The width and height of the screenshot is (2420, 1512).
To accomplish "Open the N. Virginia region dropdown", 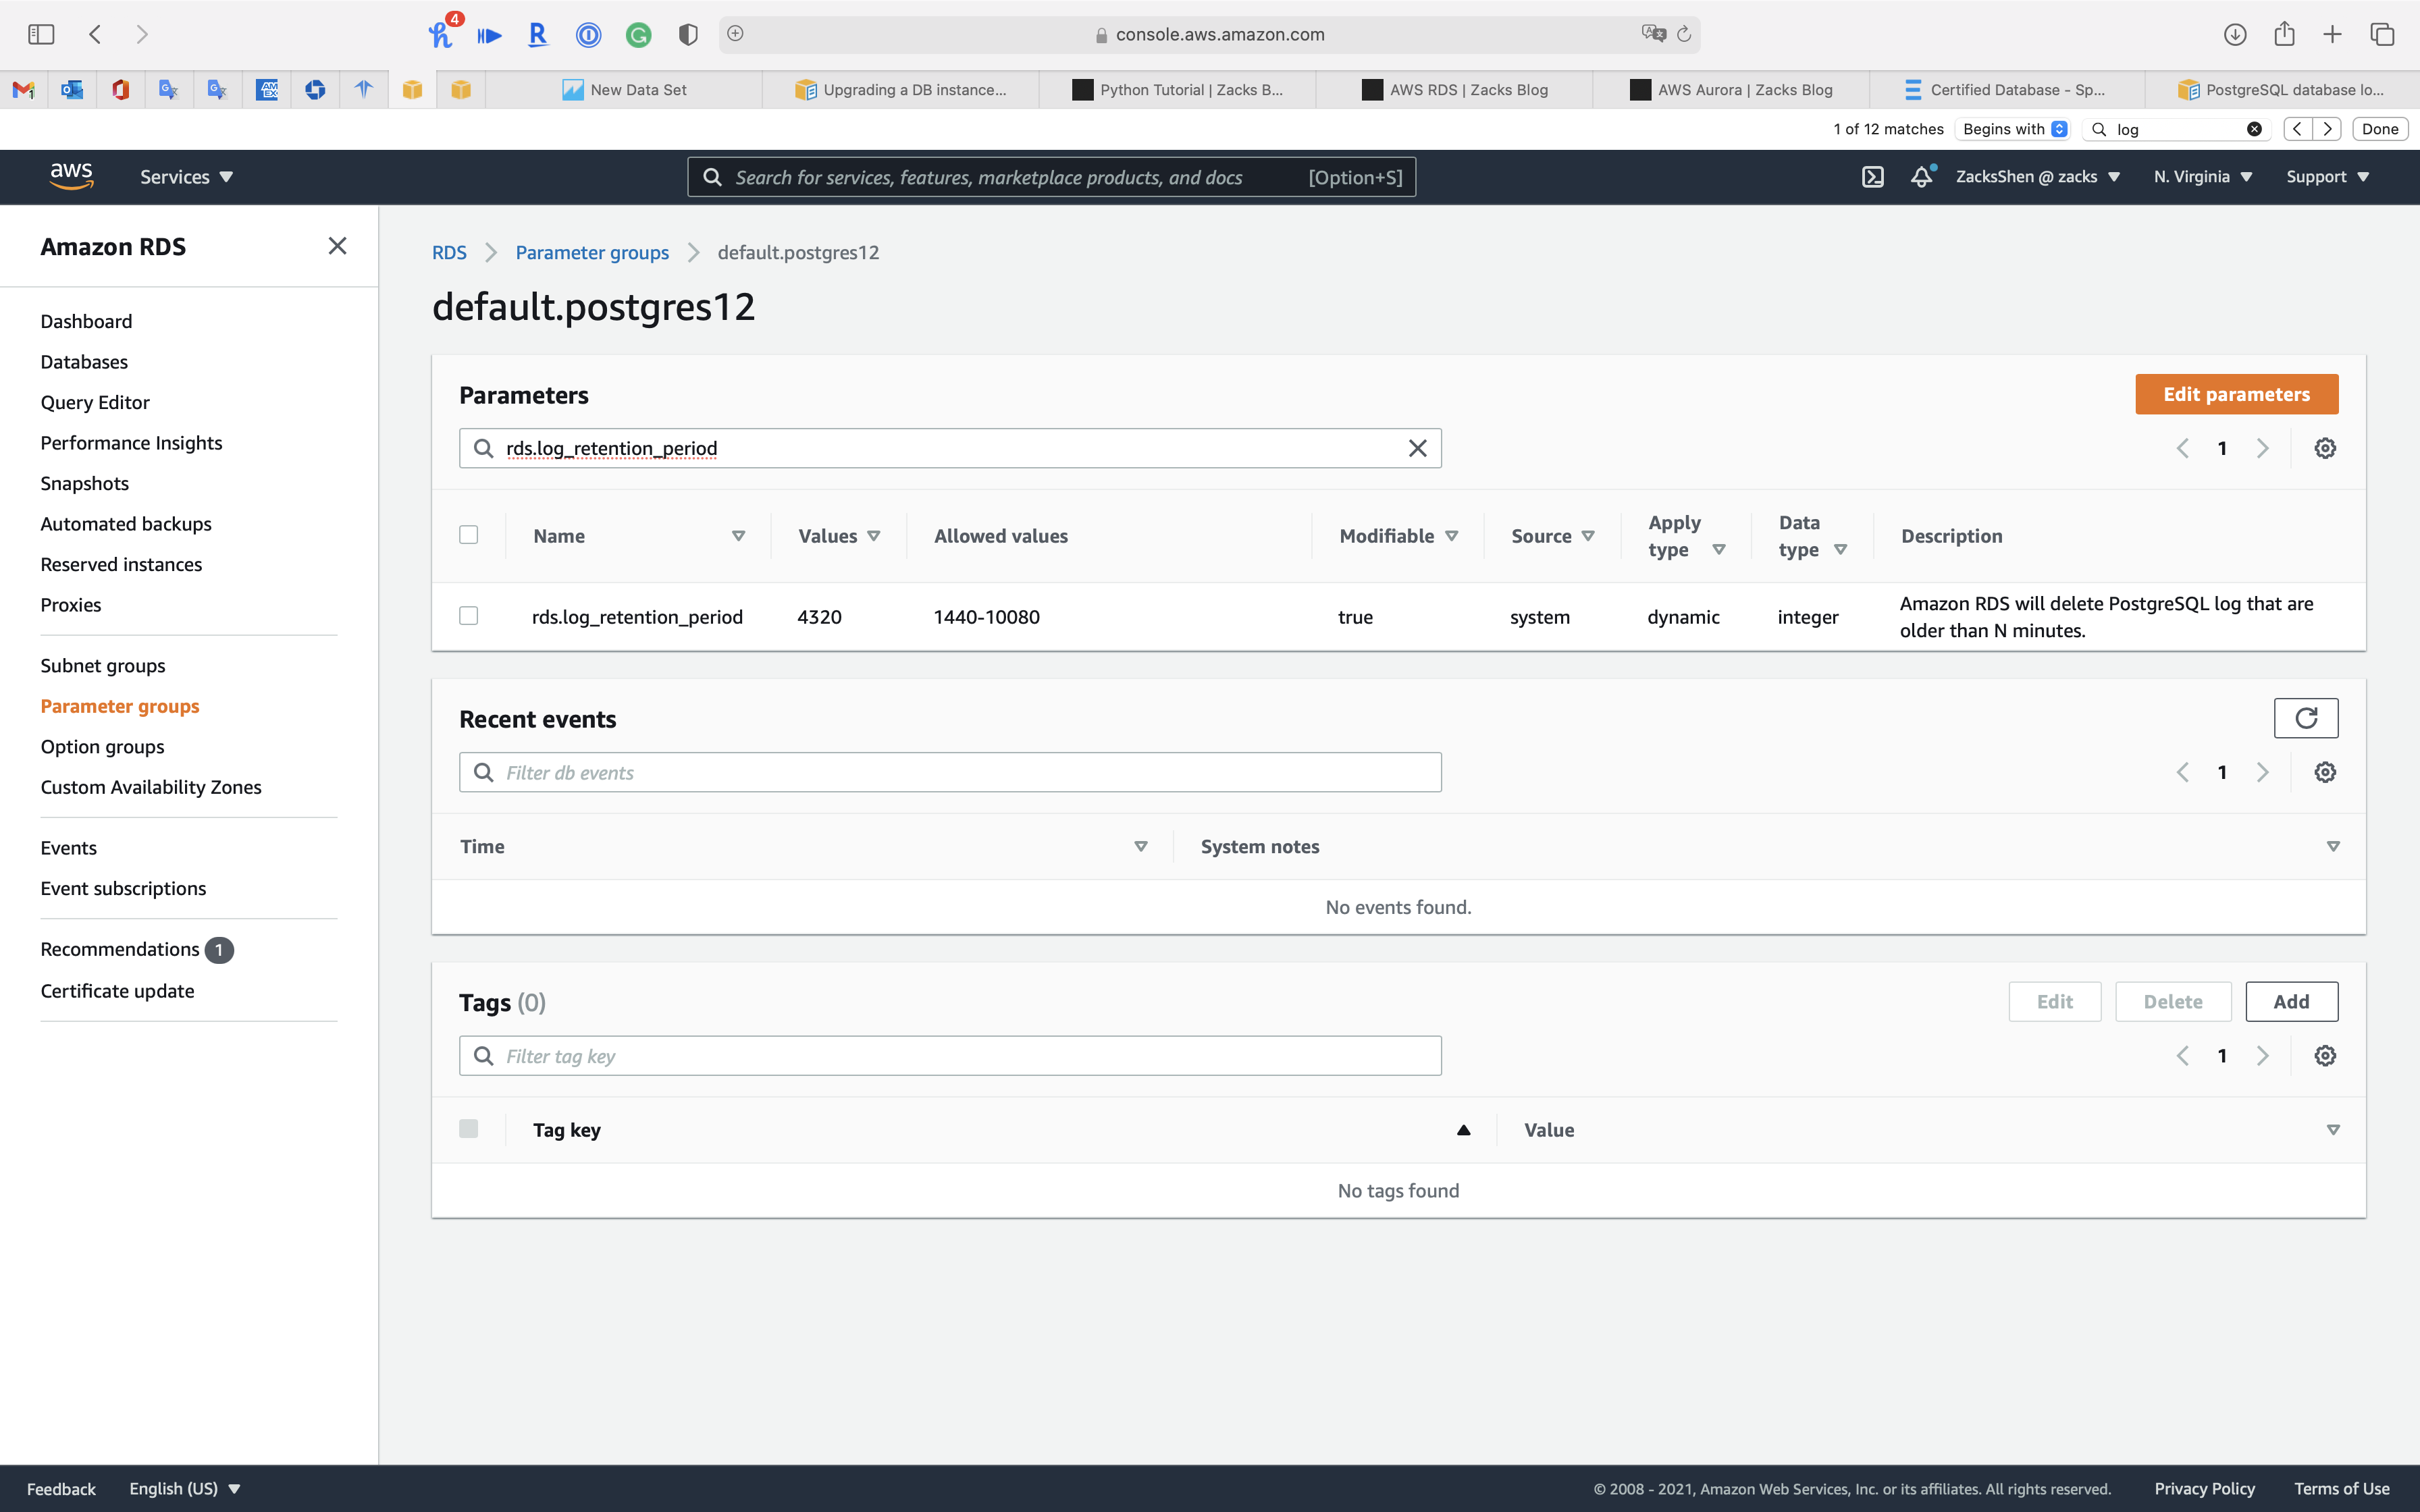I will (2202, 177).
